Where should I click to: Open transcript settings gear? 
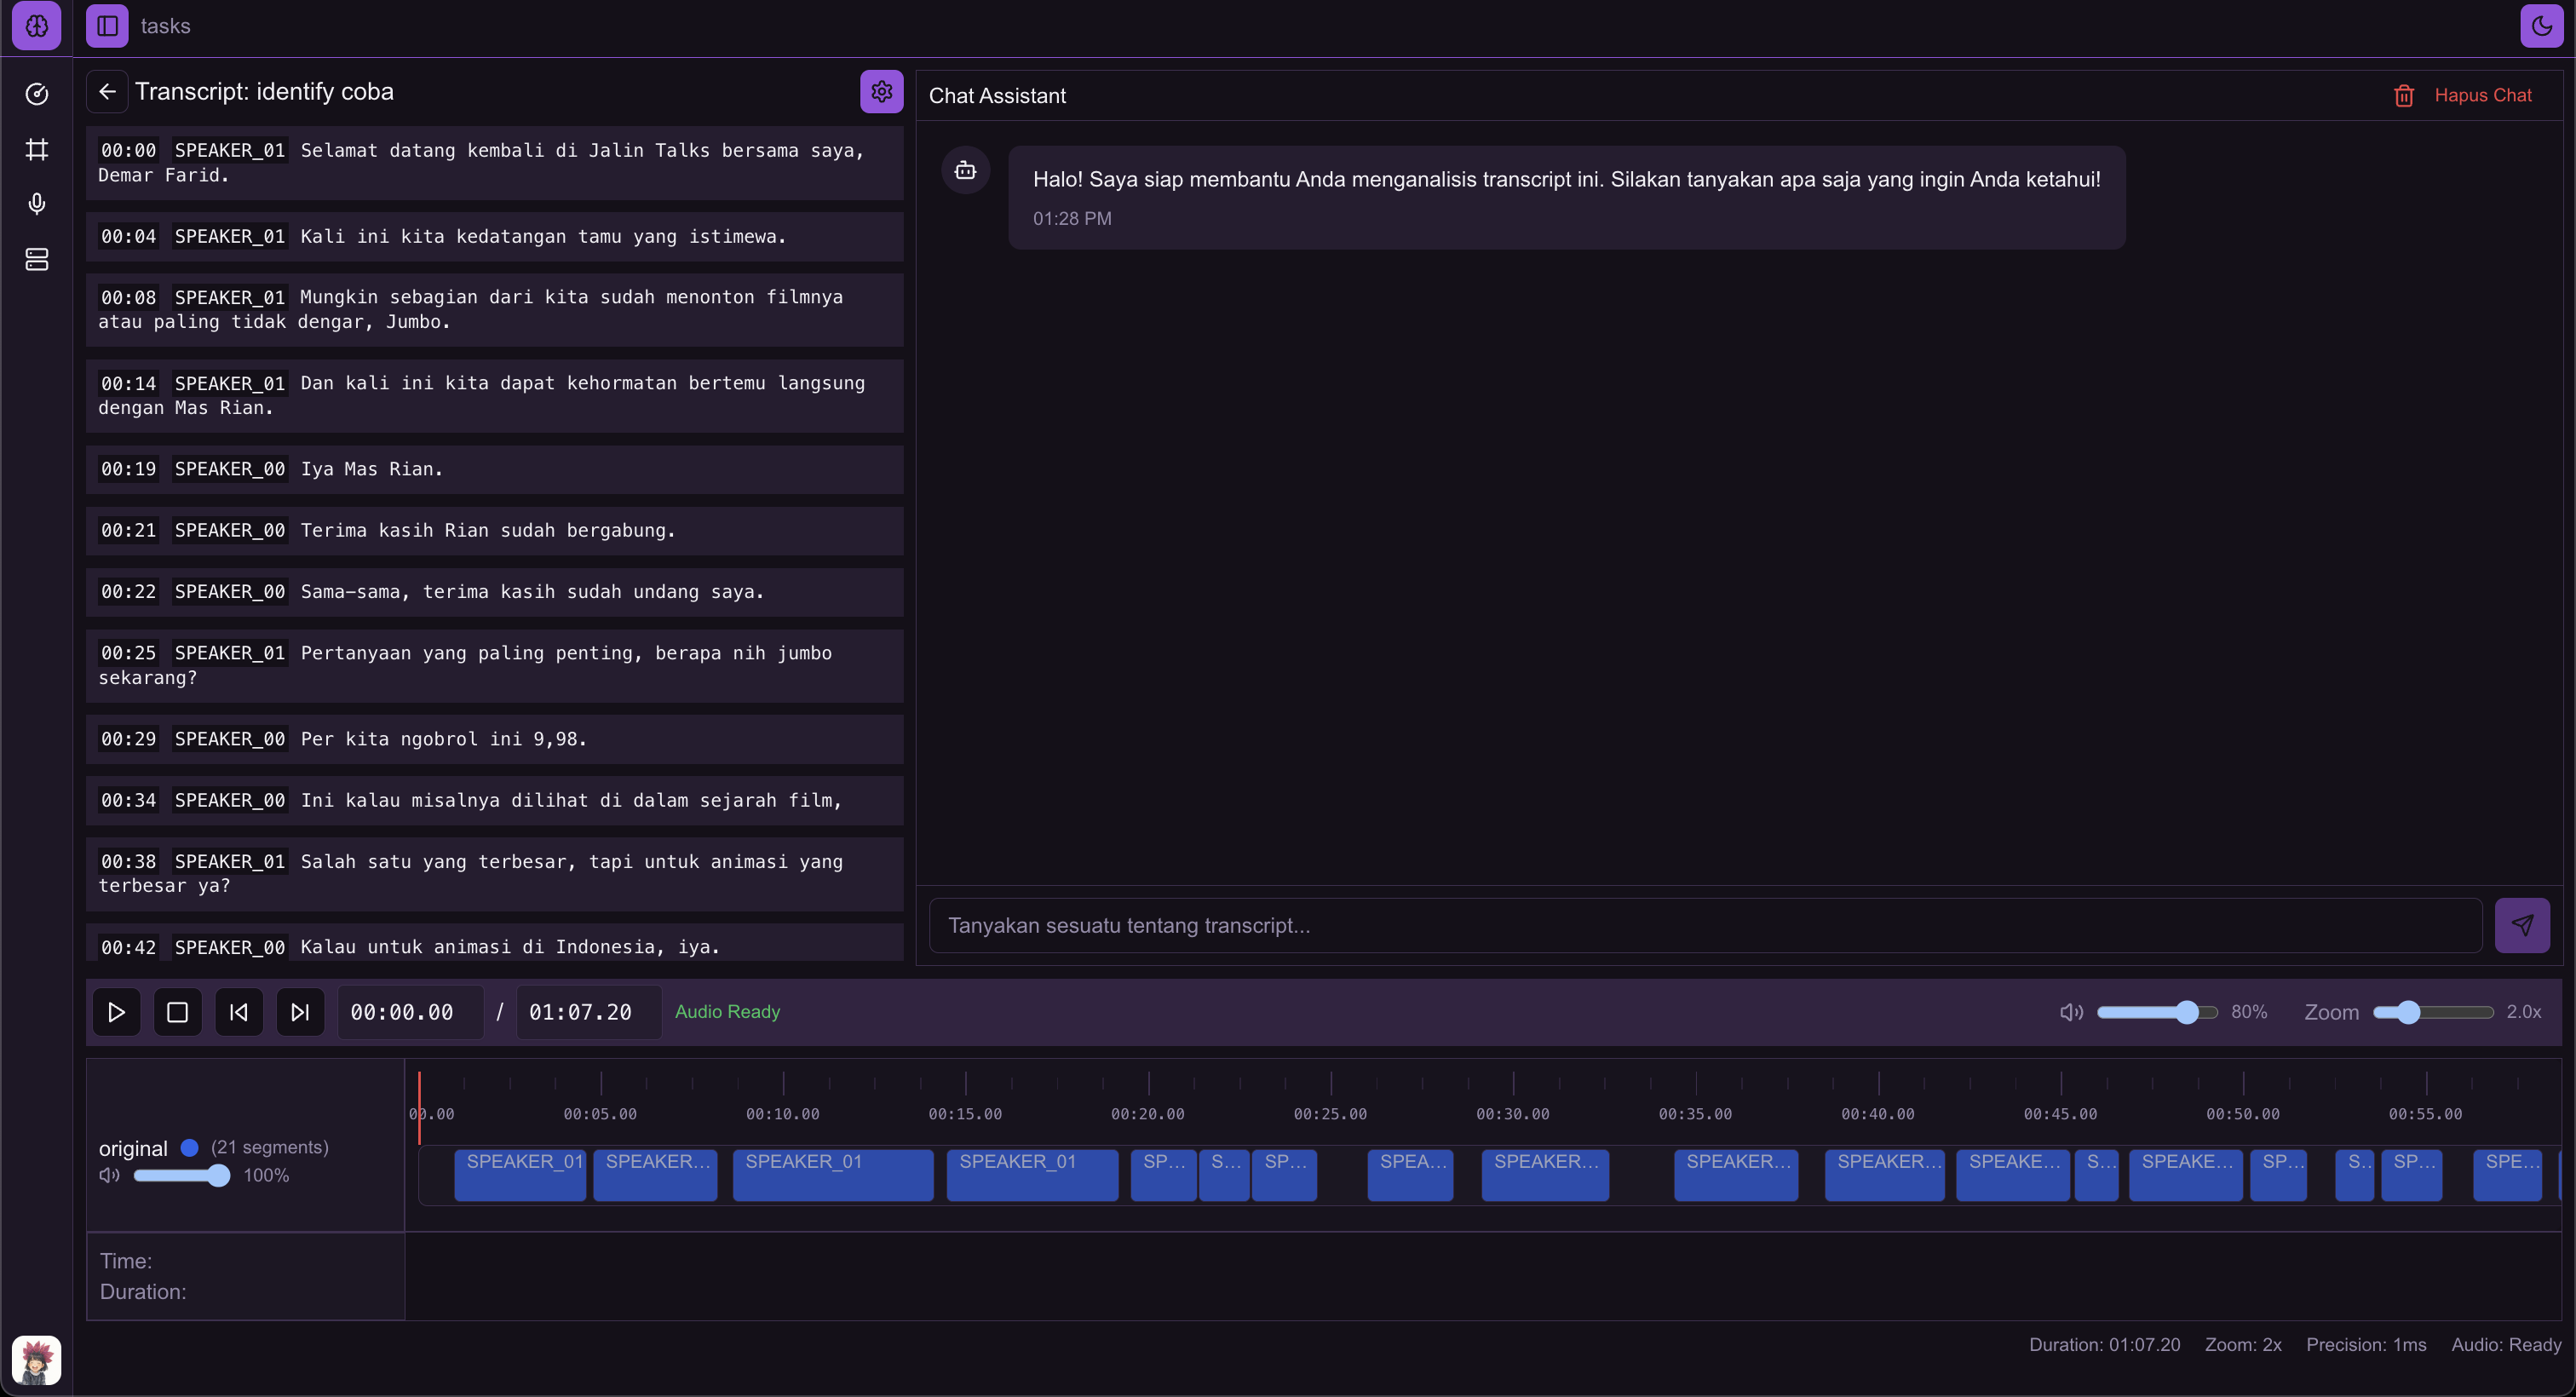pos(881,92)
